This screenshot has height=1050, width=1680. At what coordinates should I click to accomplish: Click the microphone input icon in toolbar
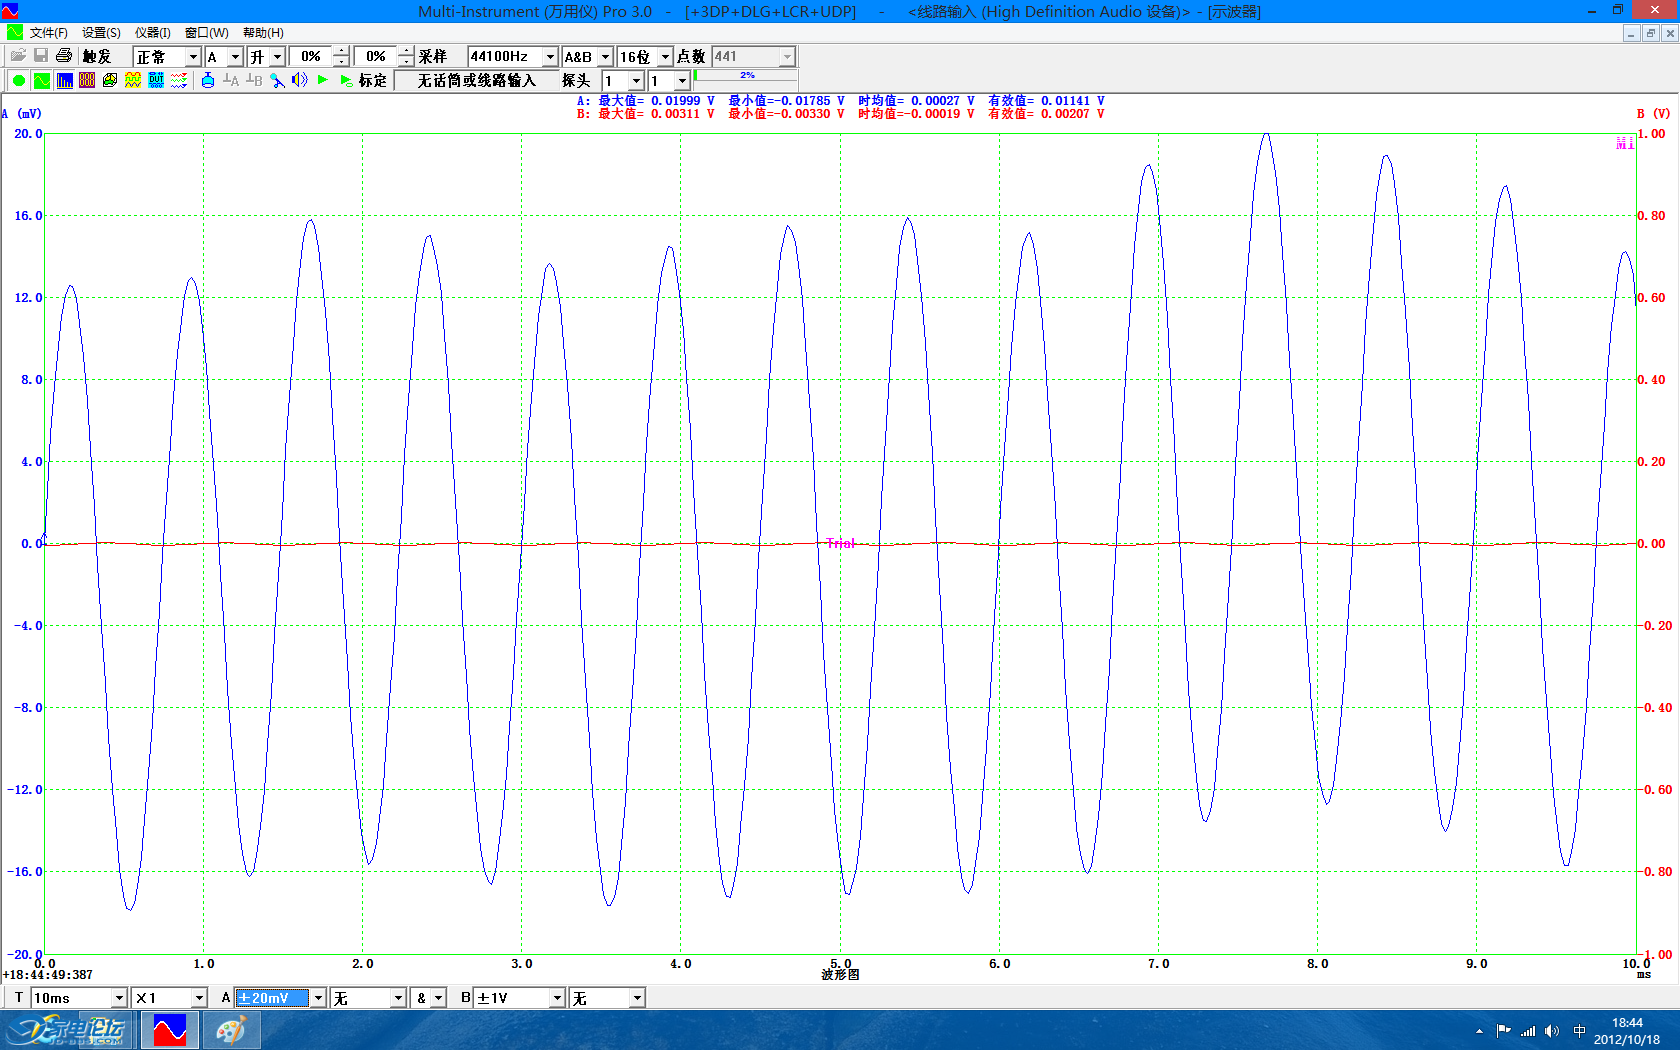278,80
